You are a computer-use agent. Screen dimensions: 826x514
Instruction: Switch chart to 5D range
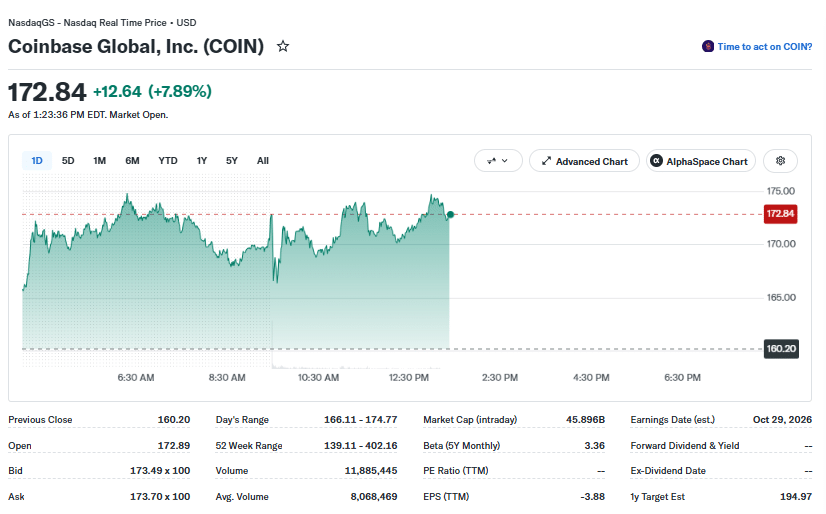coord(68,161)
